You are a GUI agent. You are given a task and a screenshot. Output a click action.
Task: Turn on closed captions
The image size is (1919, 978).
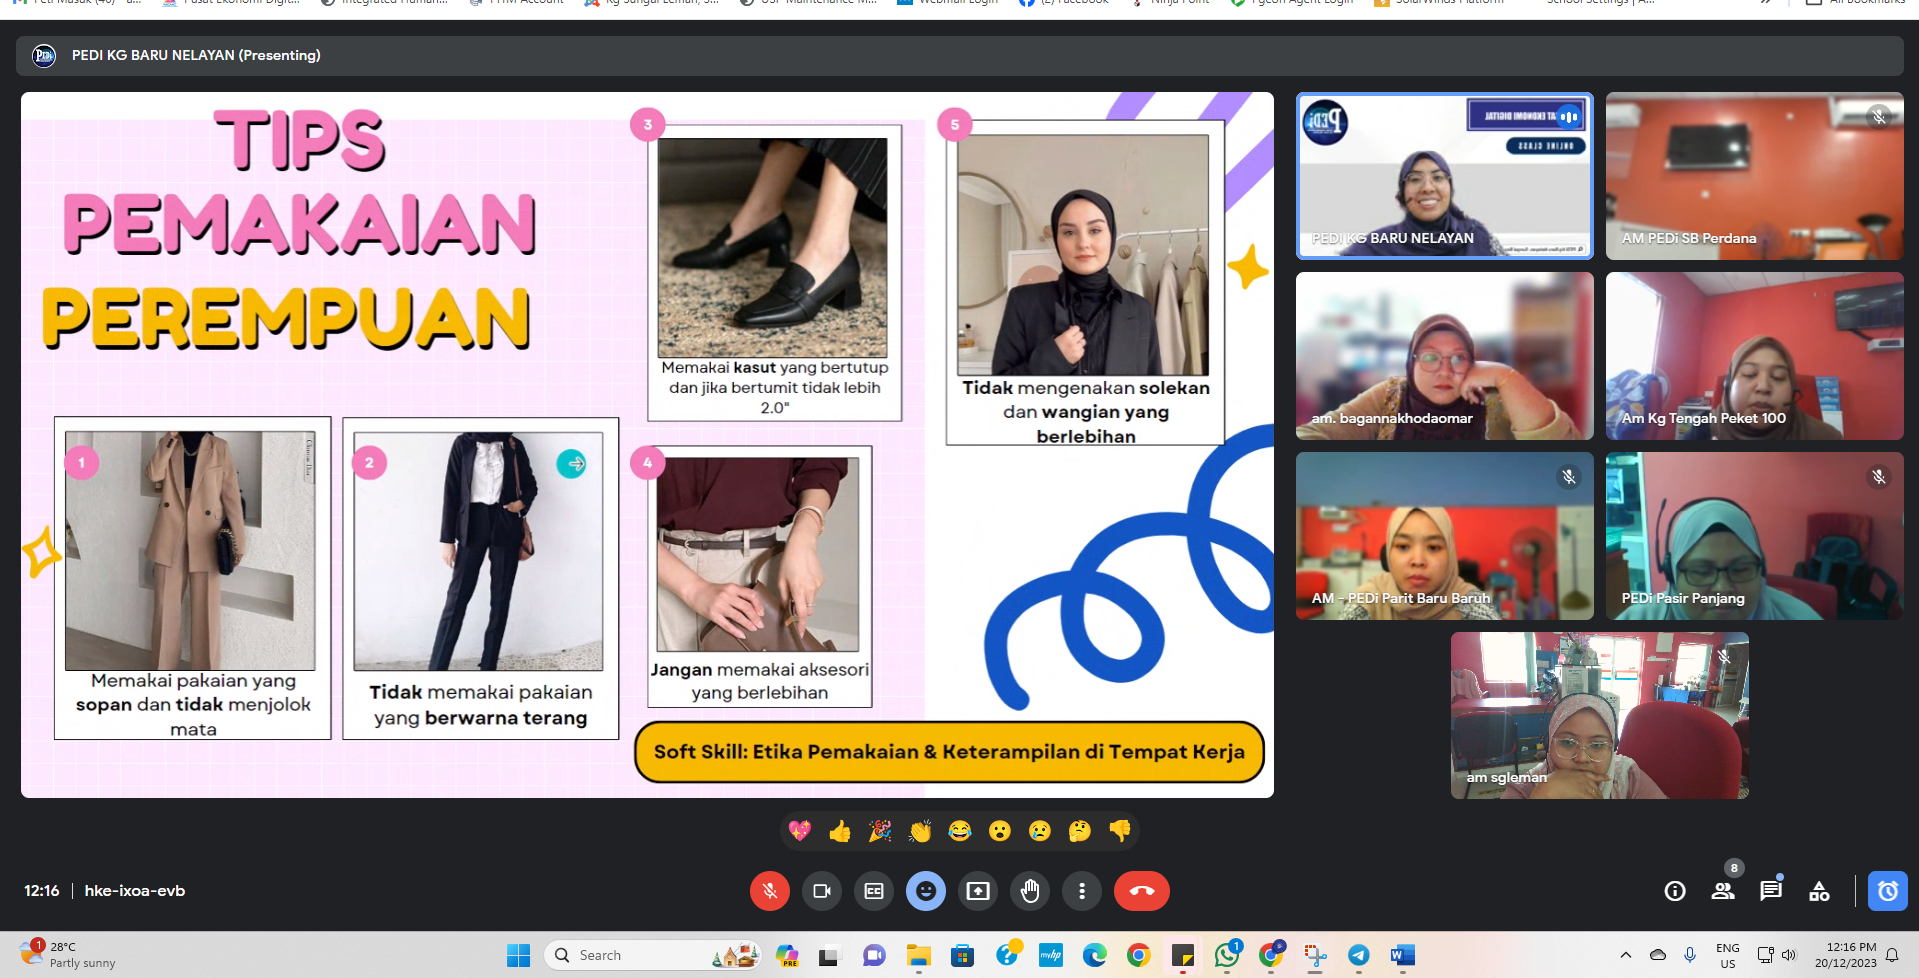click(x=874, y=891)
